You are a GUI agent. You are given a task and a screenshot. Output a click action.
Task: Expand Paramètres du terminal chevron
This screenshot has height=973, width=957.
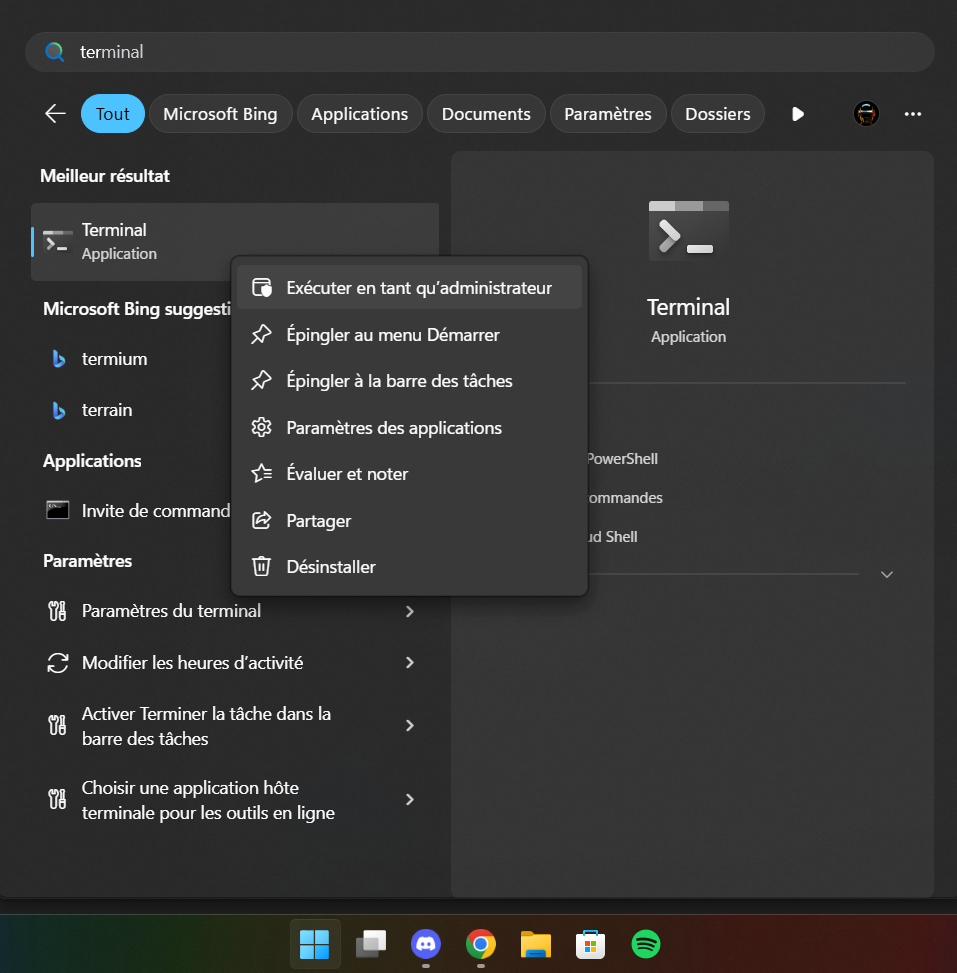point(409,611)
